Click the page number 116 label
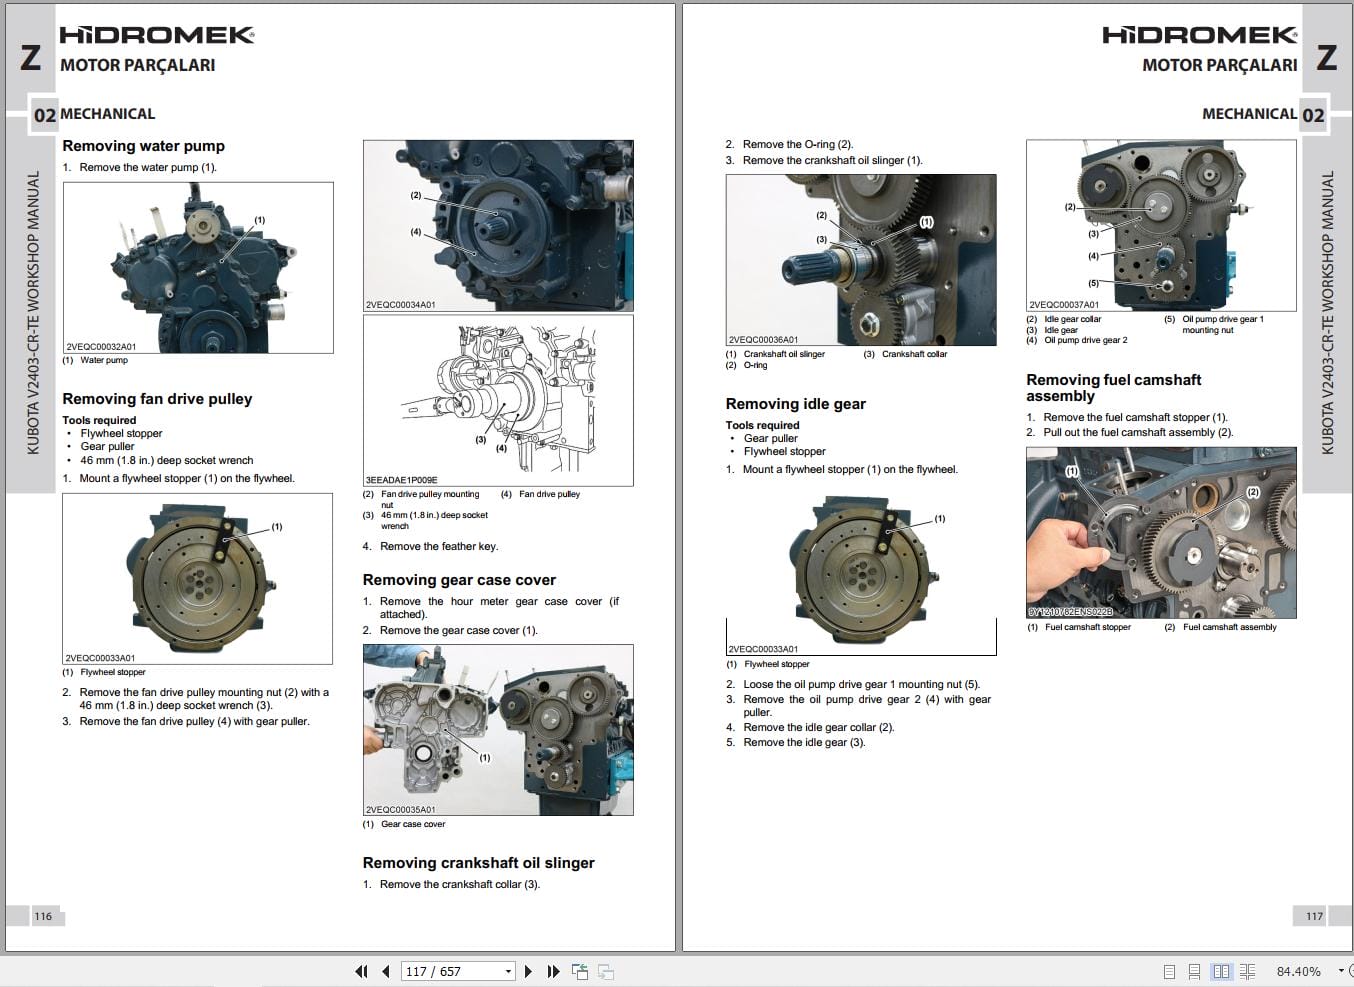This screenshot has height=987, width=1354. [43, 916]
